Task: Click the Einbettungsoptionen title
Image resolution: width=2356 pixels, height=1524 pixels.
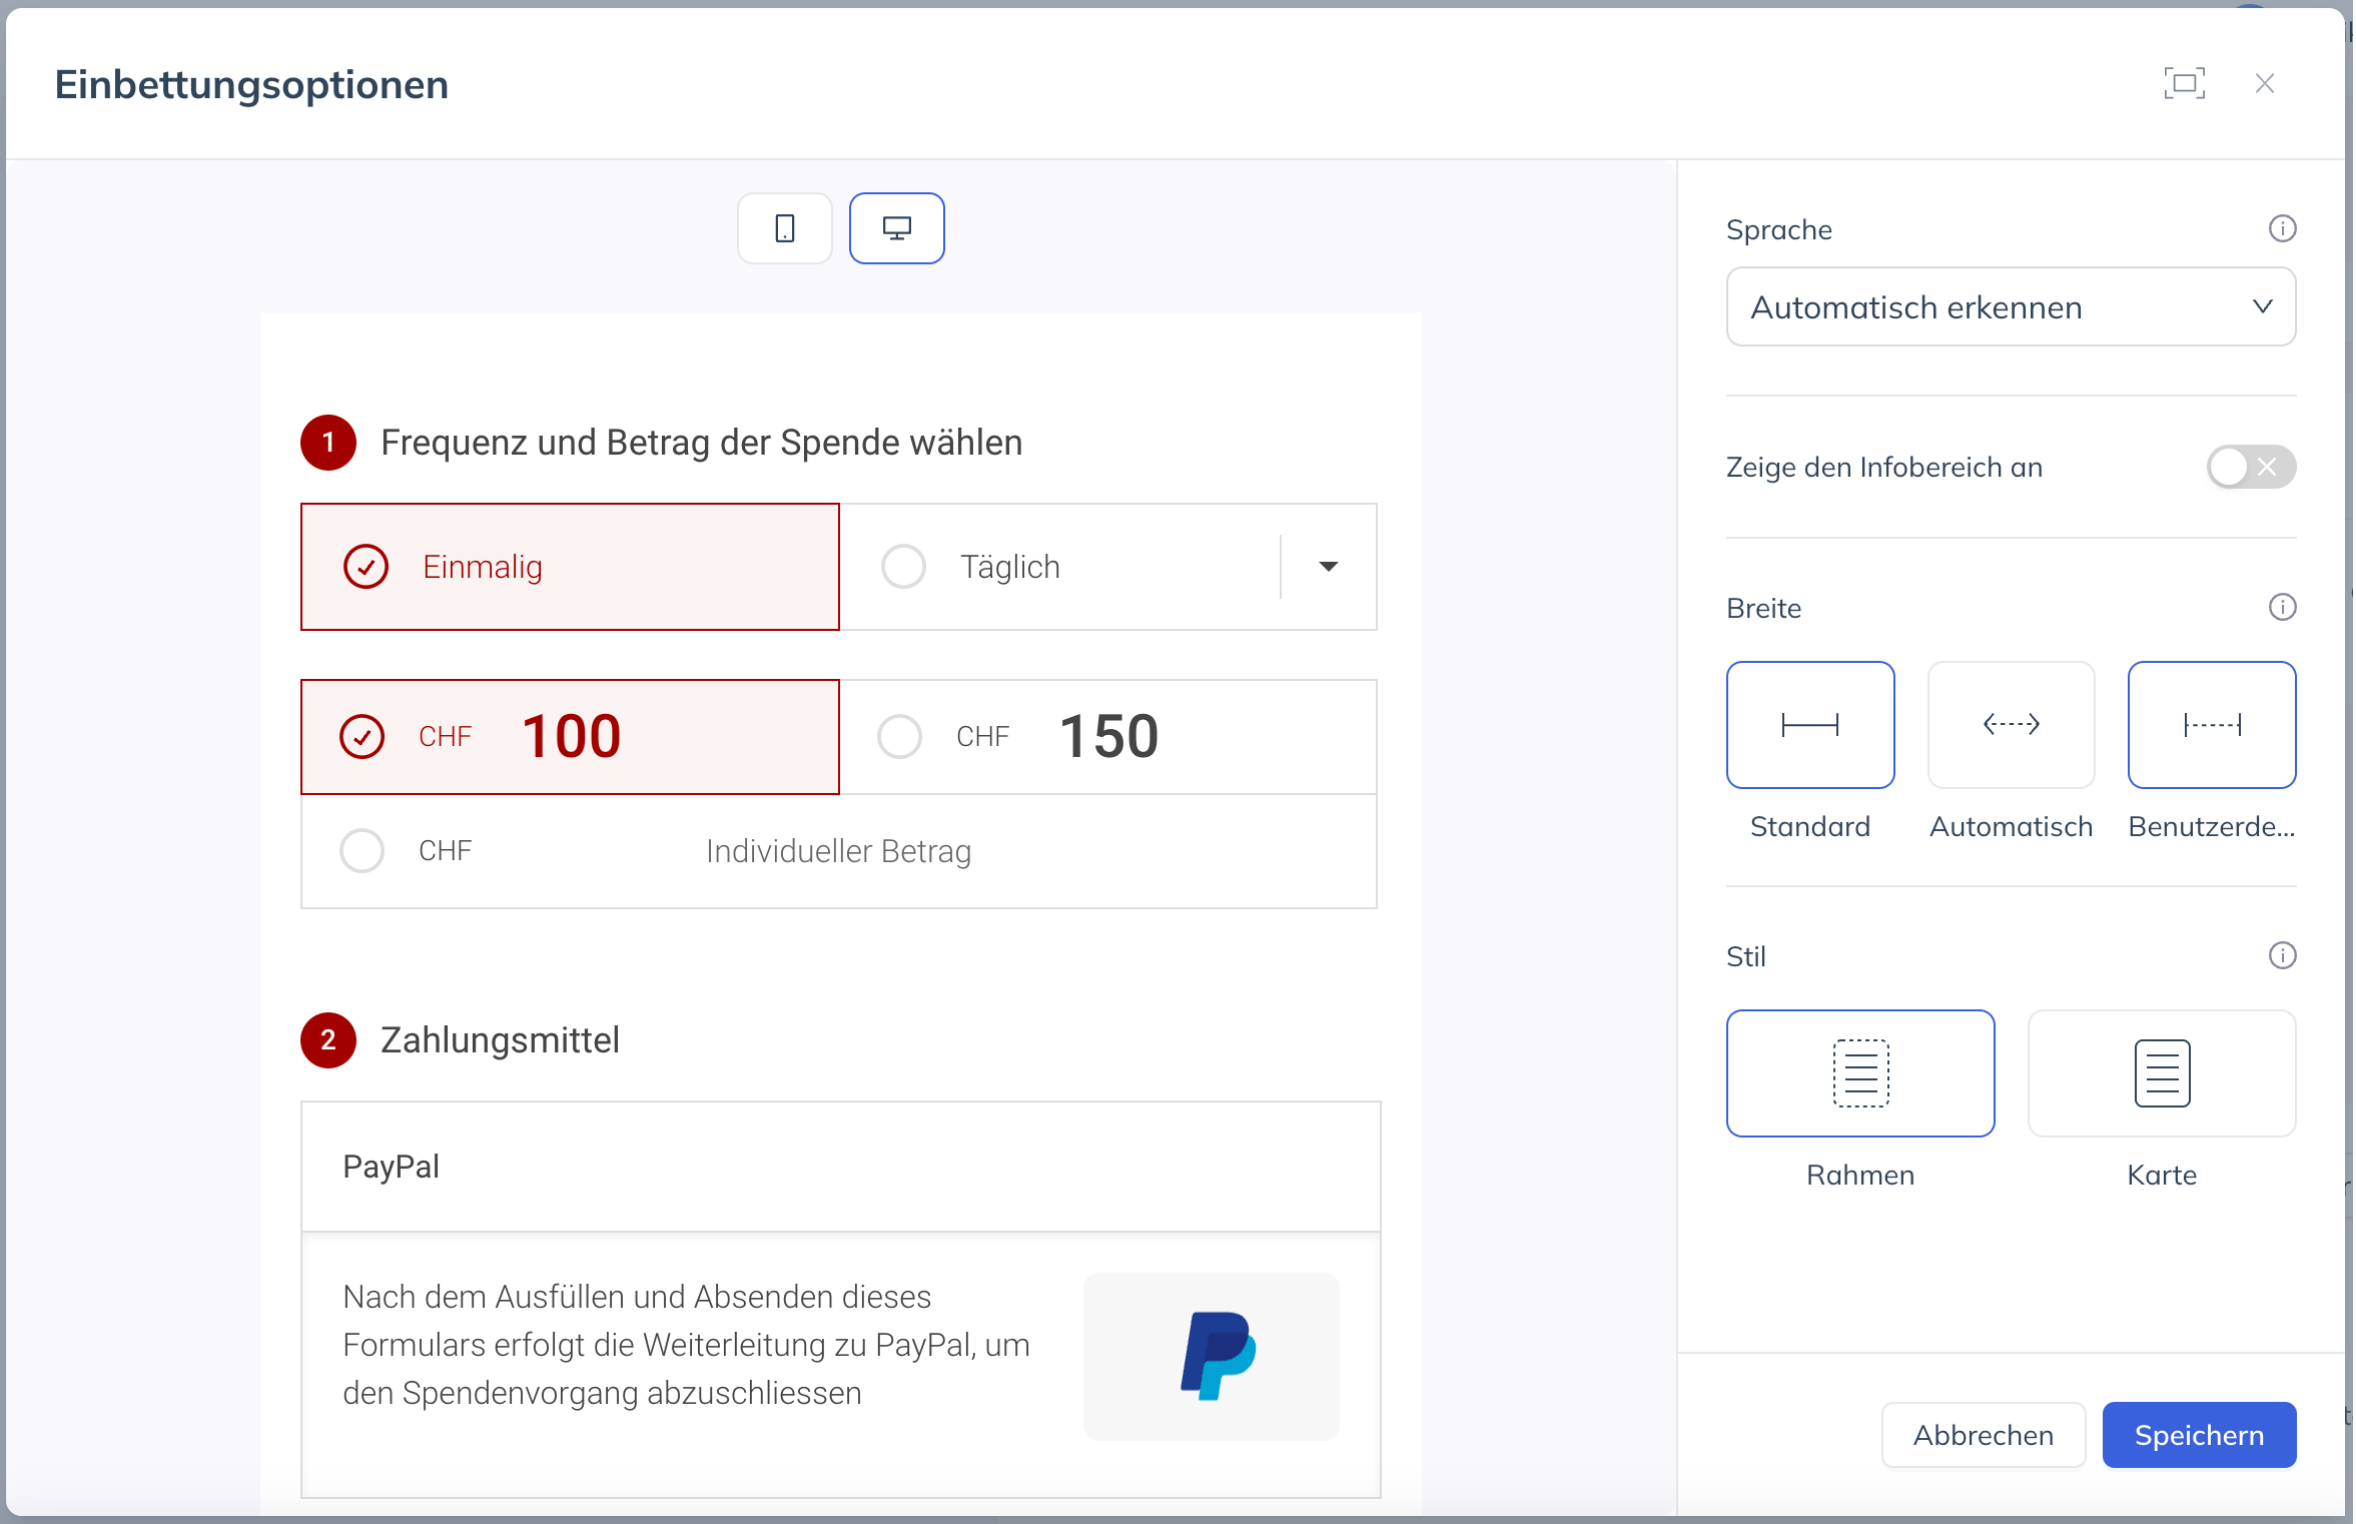Action: (x=252, y=84)
